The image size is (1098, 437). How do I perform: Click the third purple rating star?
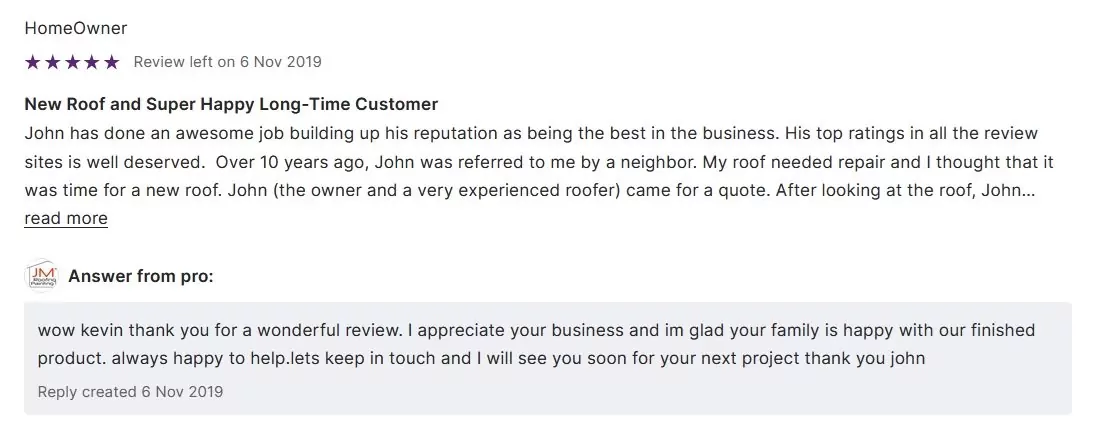tap(72, 62)
